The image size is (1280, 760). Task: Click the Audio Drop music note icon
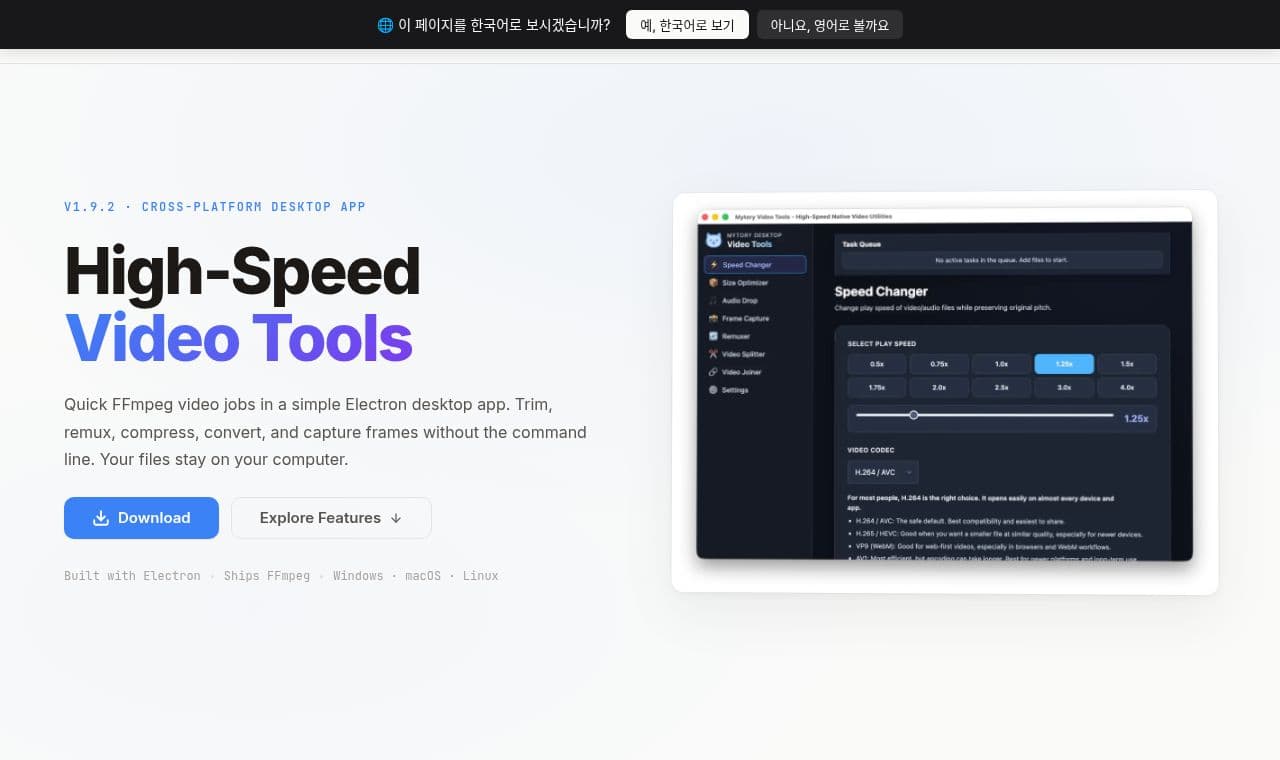coord(713,301)
